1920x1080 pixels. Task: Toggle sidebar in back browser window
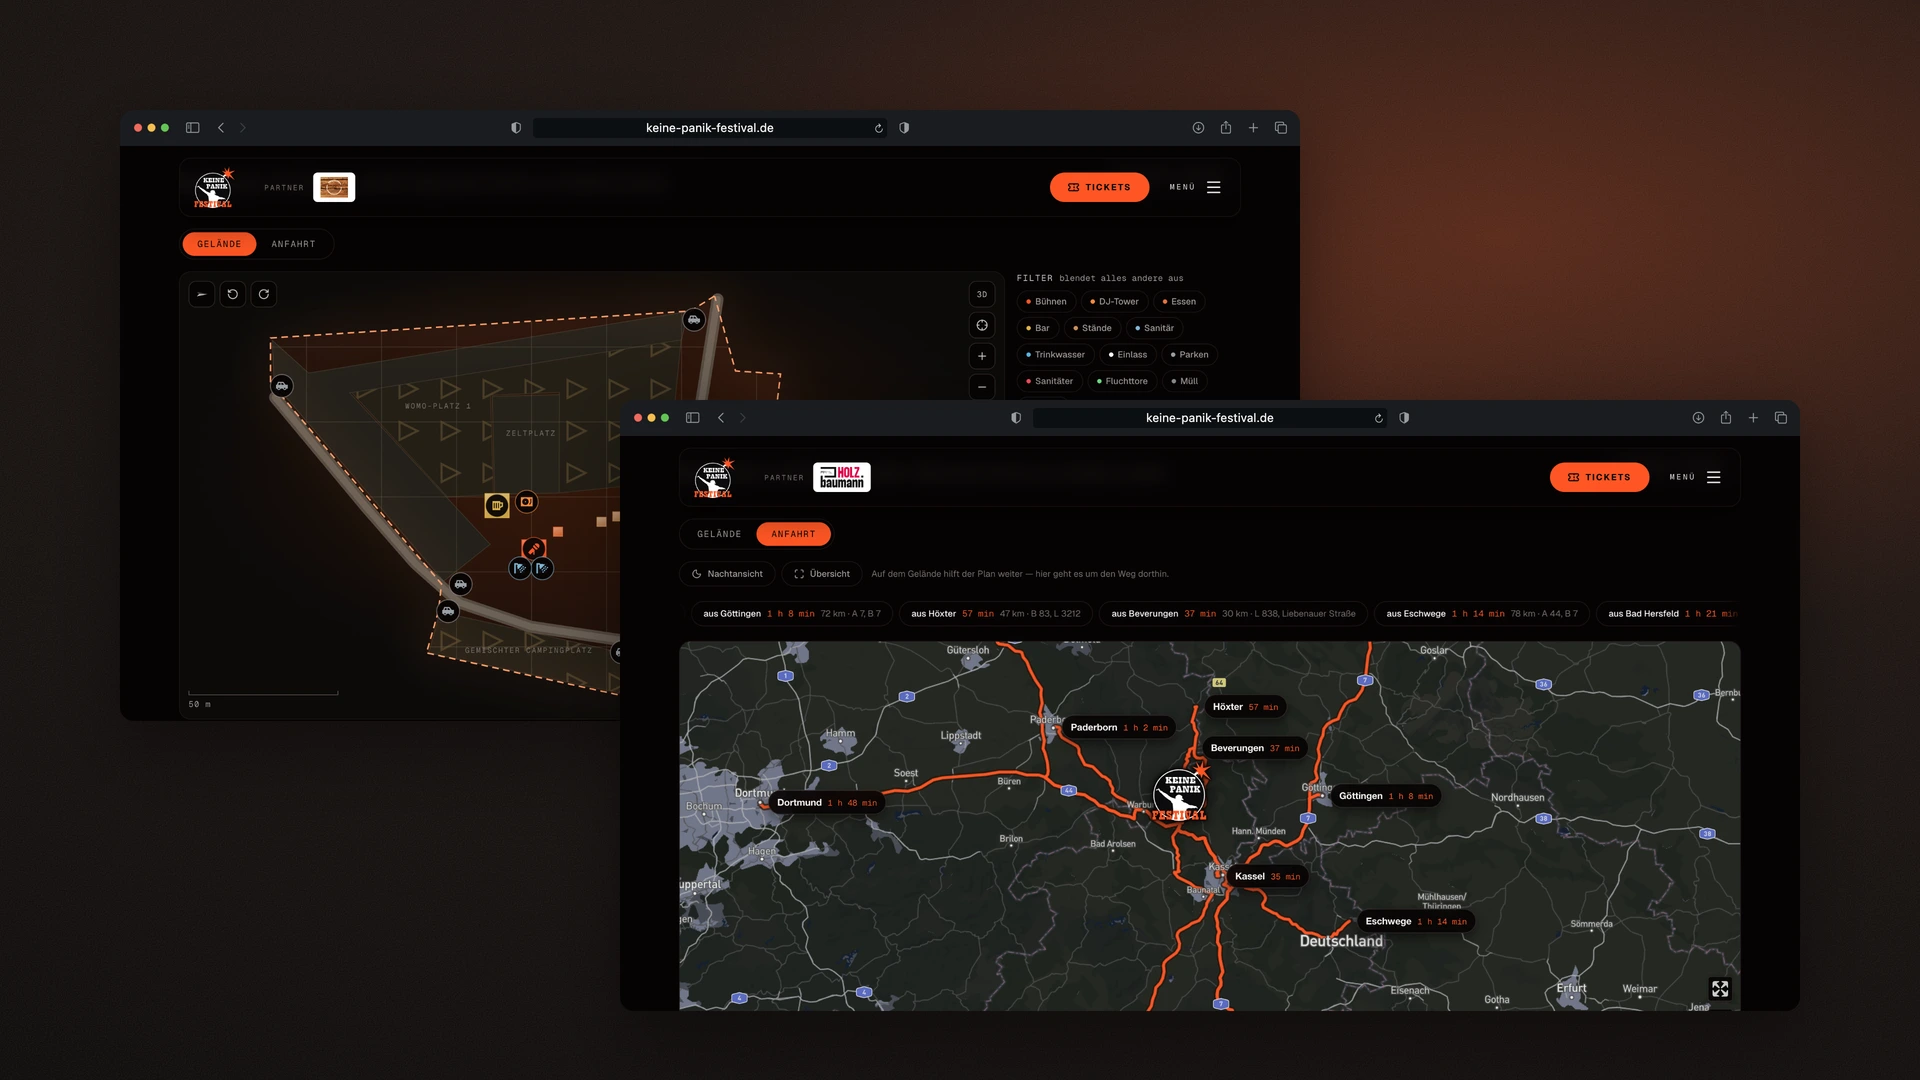[193, 128]
